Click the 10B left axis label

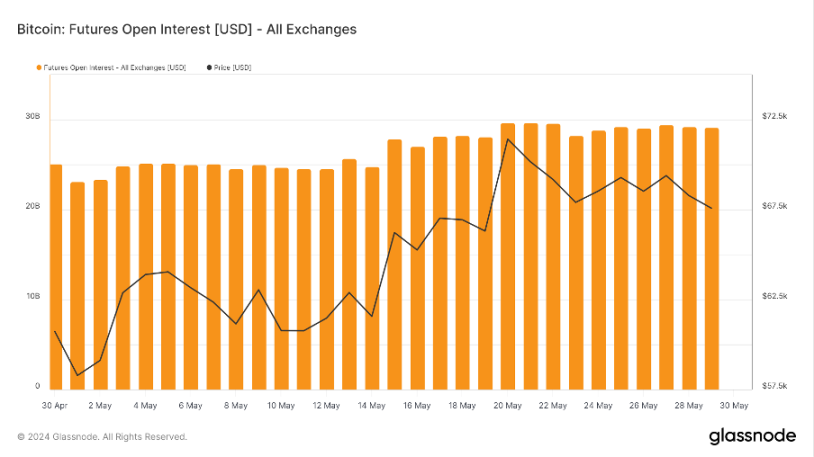[32, 297]
